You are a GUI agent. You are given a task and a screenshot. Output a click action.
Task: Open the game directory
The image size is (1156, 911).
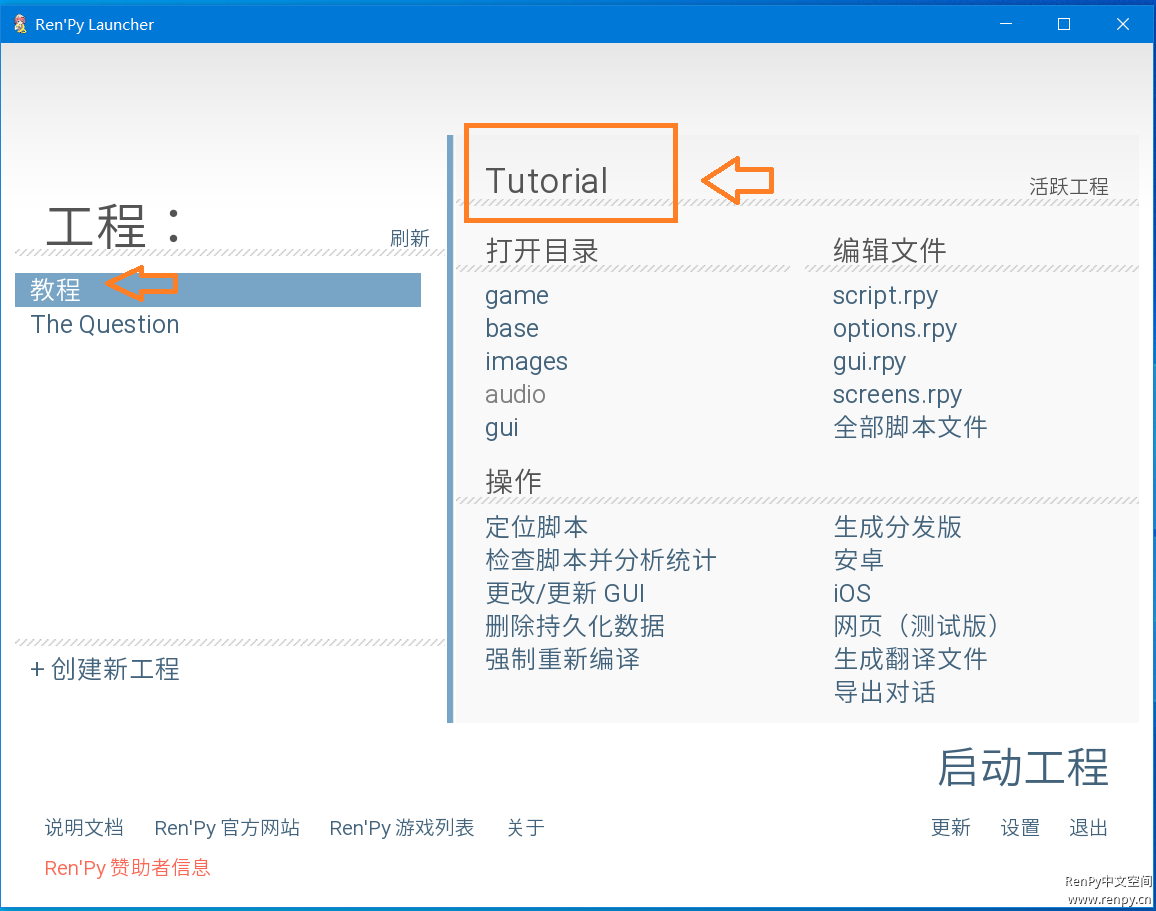point(516,296)
